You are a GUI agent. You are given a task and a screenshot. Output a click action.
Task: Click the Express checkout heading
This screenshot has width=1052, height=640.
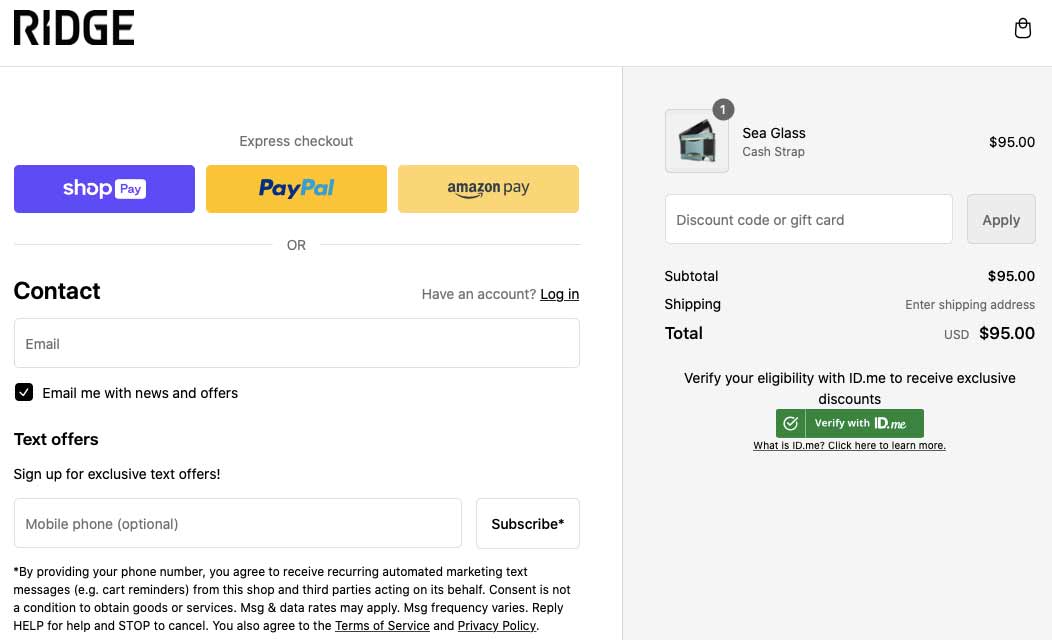(296, 141)
